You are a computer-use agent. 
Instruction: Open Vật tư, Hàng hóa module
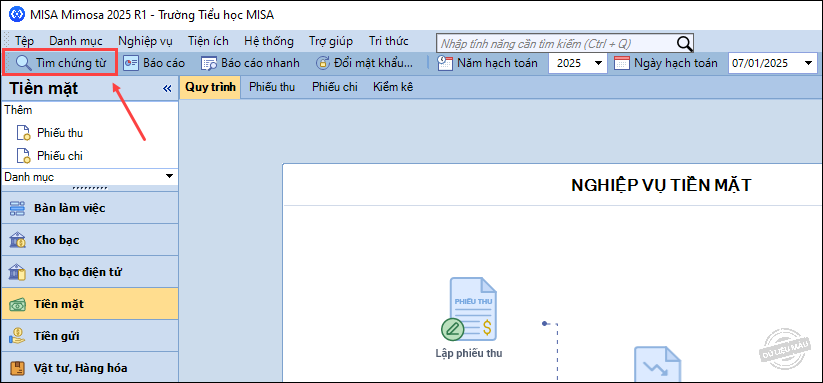point(89,368)
